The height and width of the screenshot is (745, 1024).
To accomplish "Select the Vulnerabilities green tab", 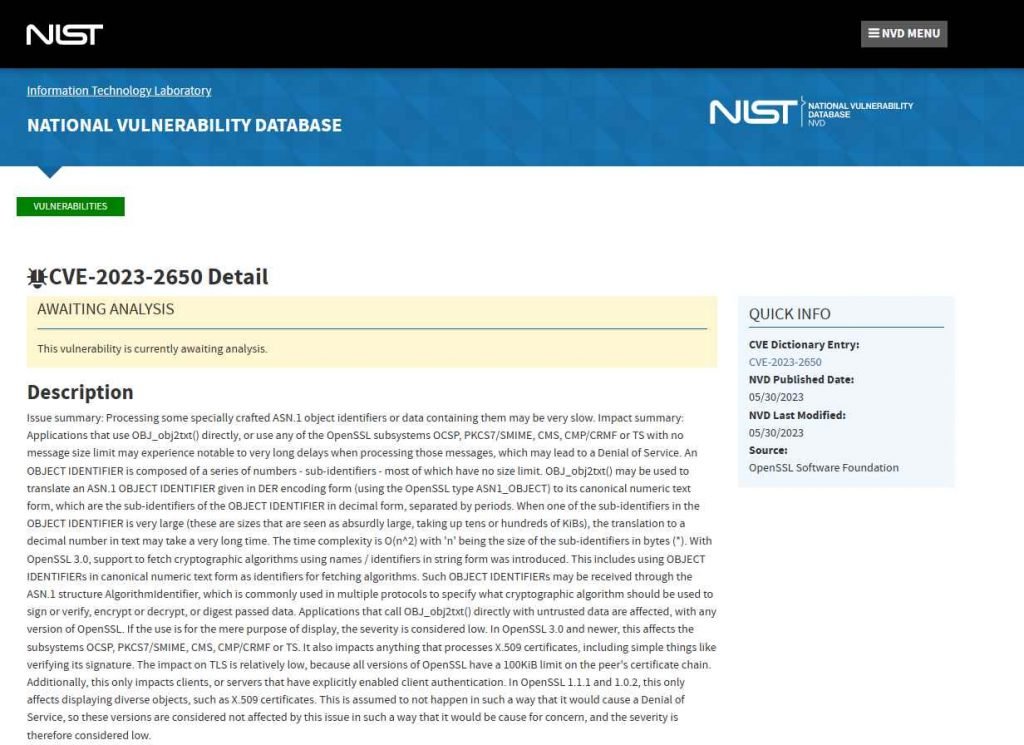I will click(71, 206).
